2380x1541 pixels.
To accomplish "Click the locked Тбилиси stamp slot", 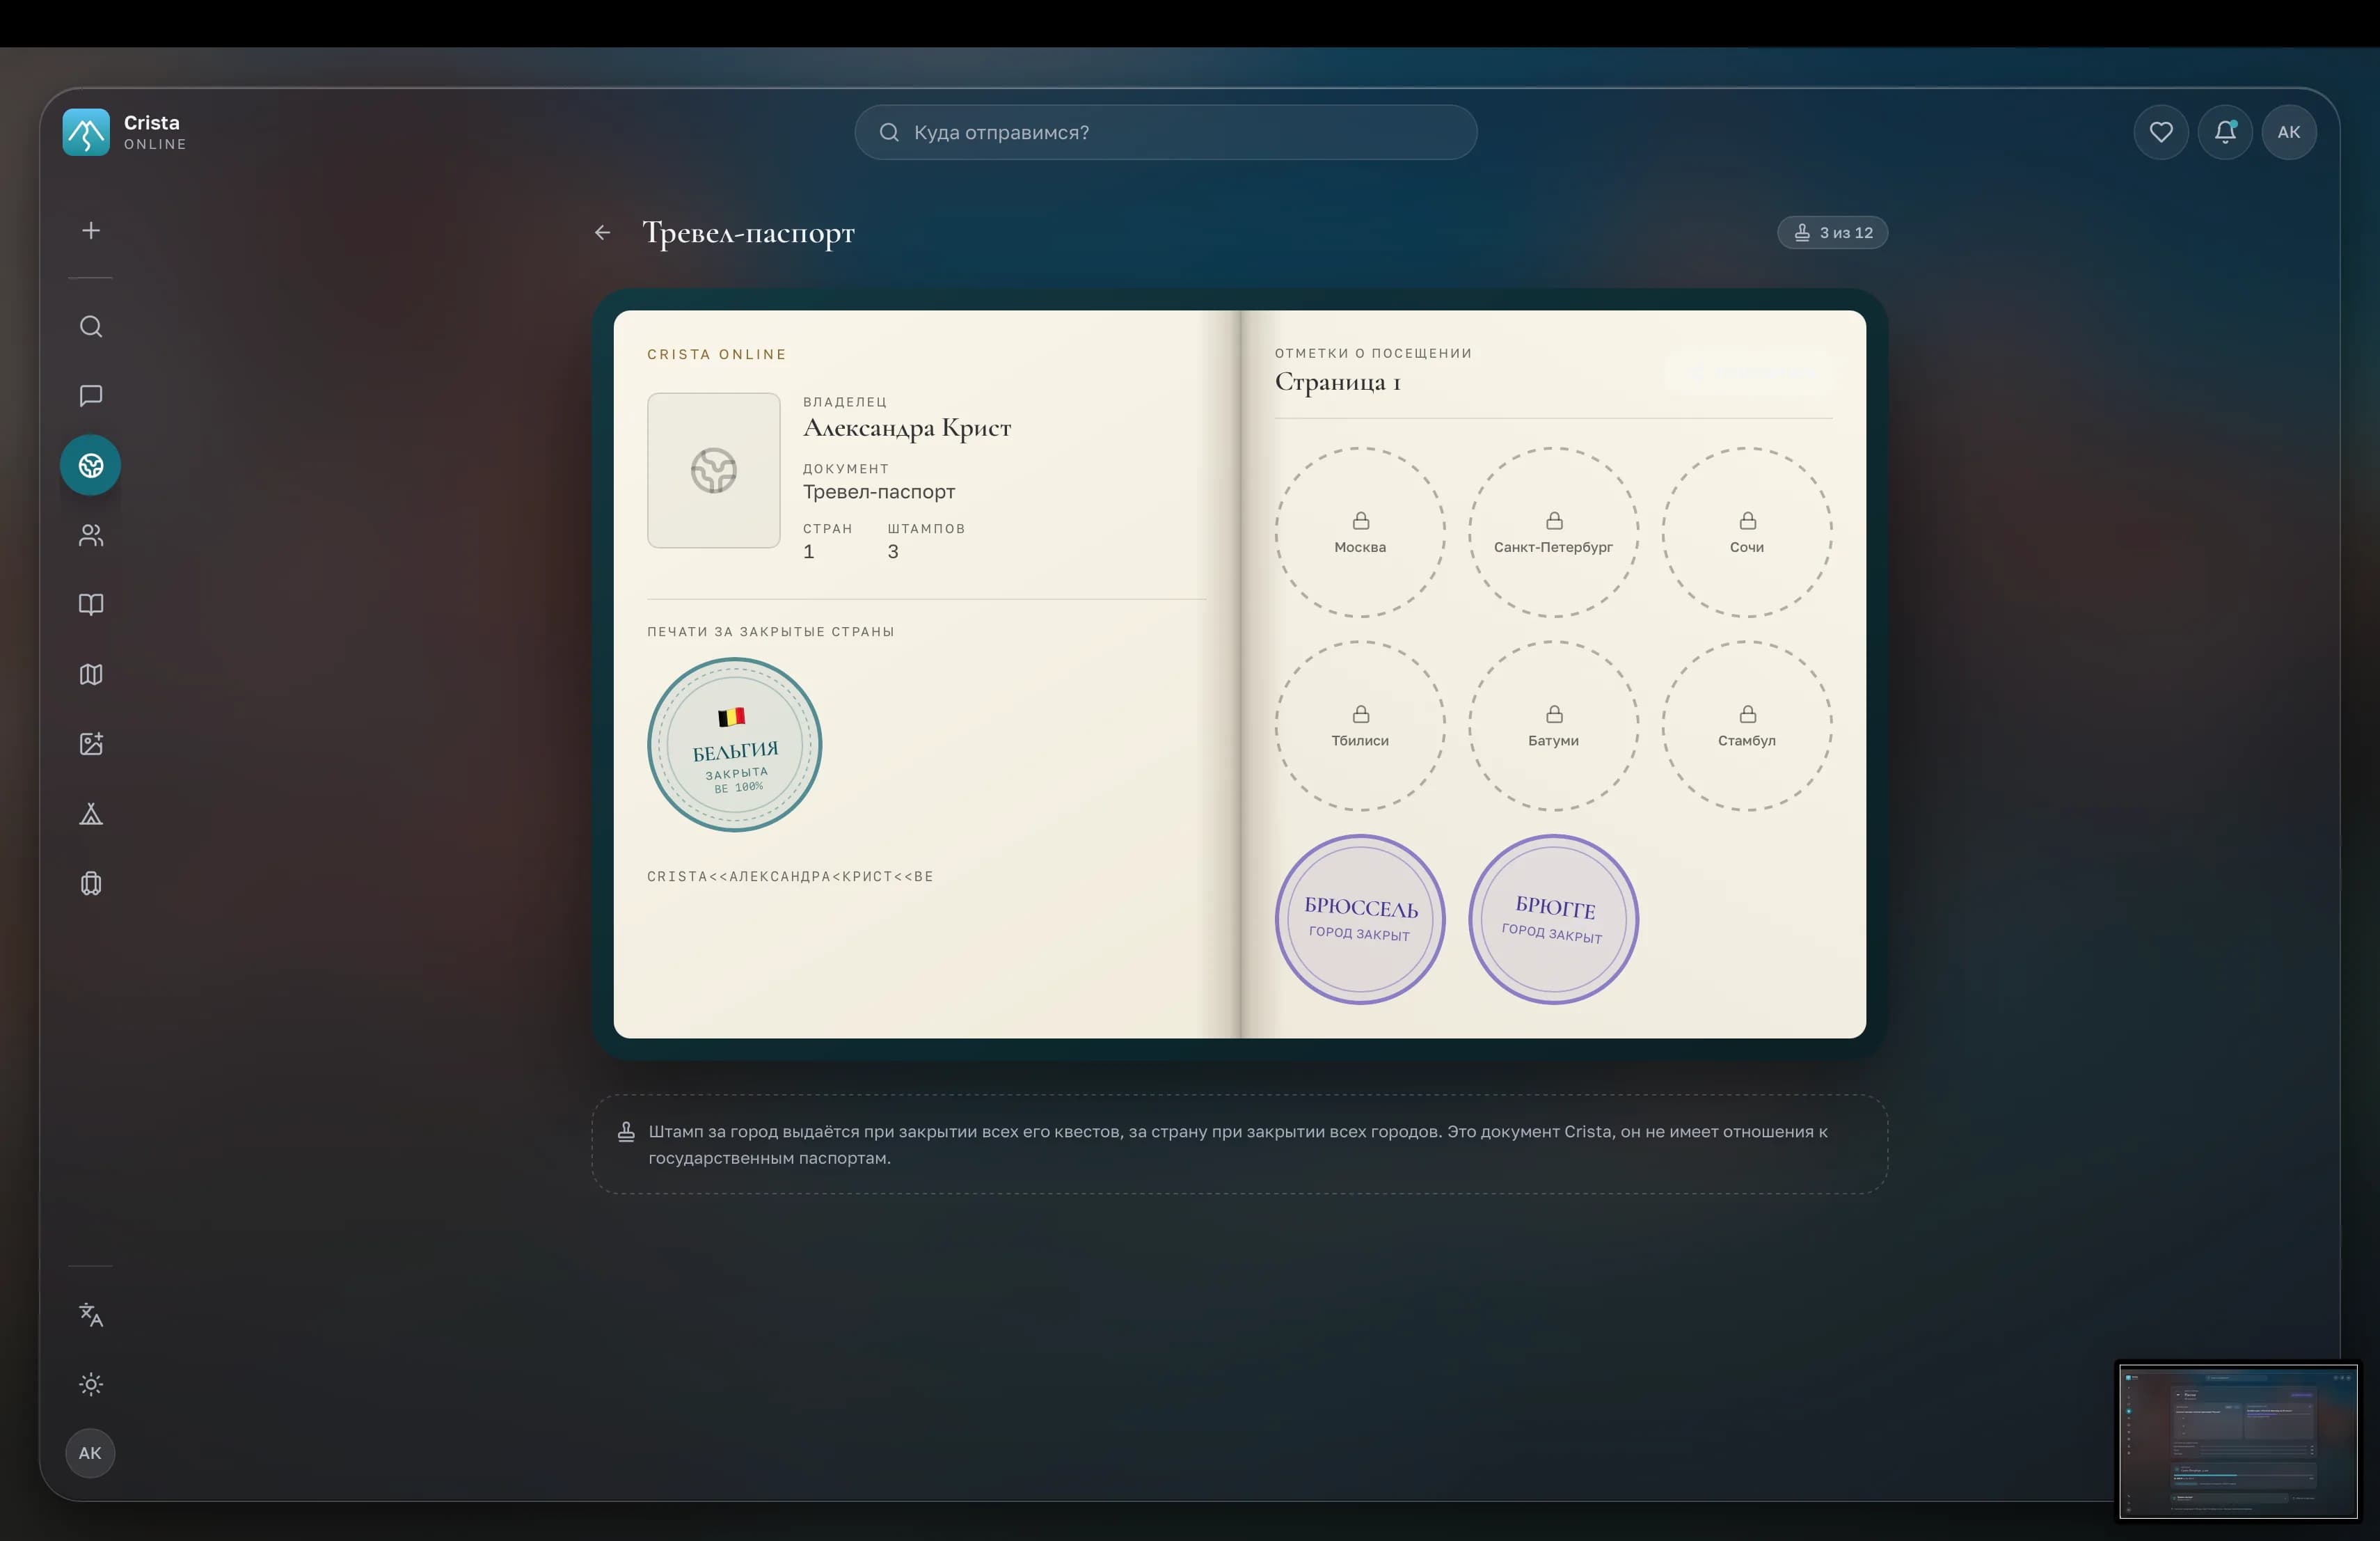I will (1360, 726).
